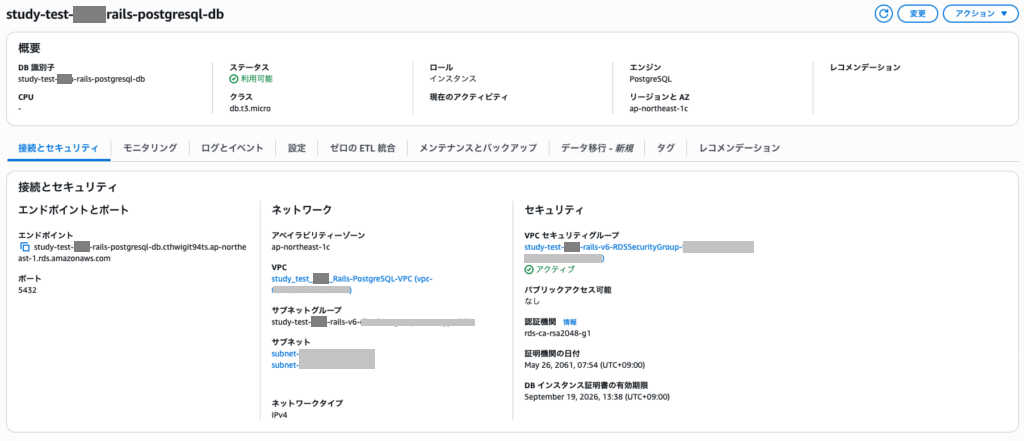1024x441 pixels.
Task: Switch to メンテナンスとバックアップ tab
Action: pos(478,148)
